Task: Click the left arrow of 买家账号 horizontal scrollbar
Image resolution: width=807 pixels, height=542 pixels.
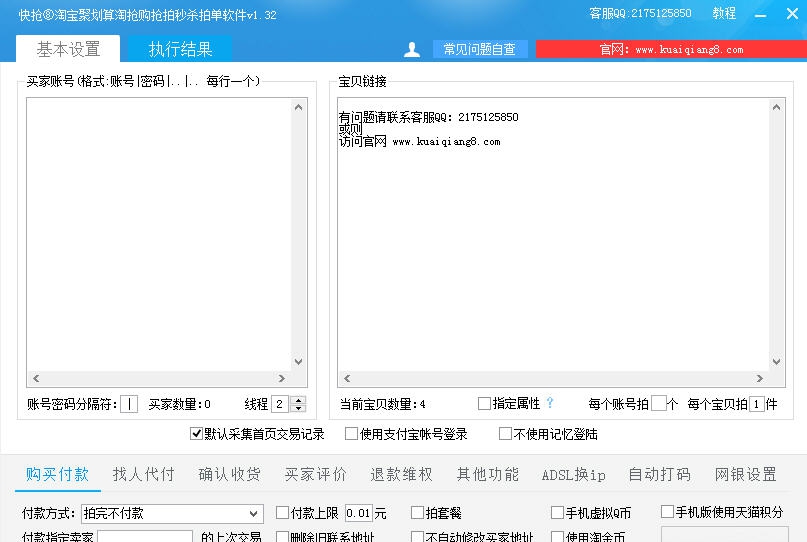Action: tap(36, 379)
